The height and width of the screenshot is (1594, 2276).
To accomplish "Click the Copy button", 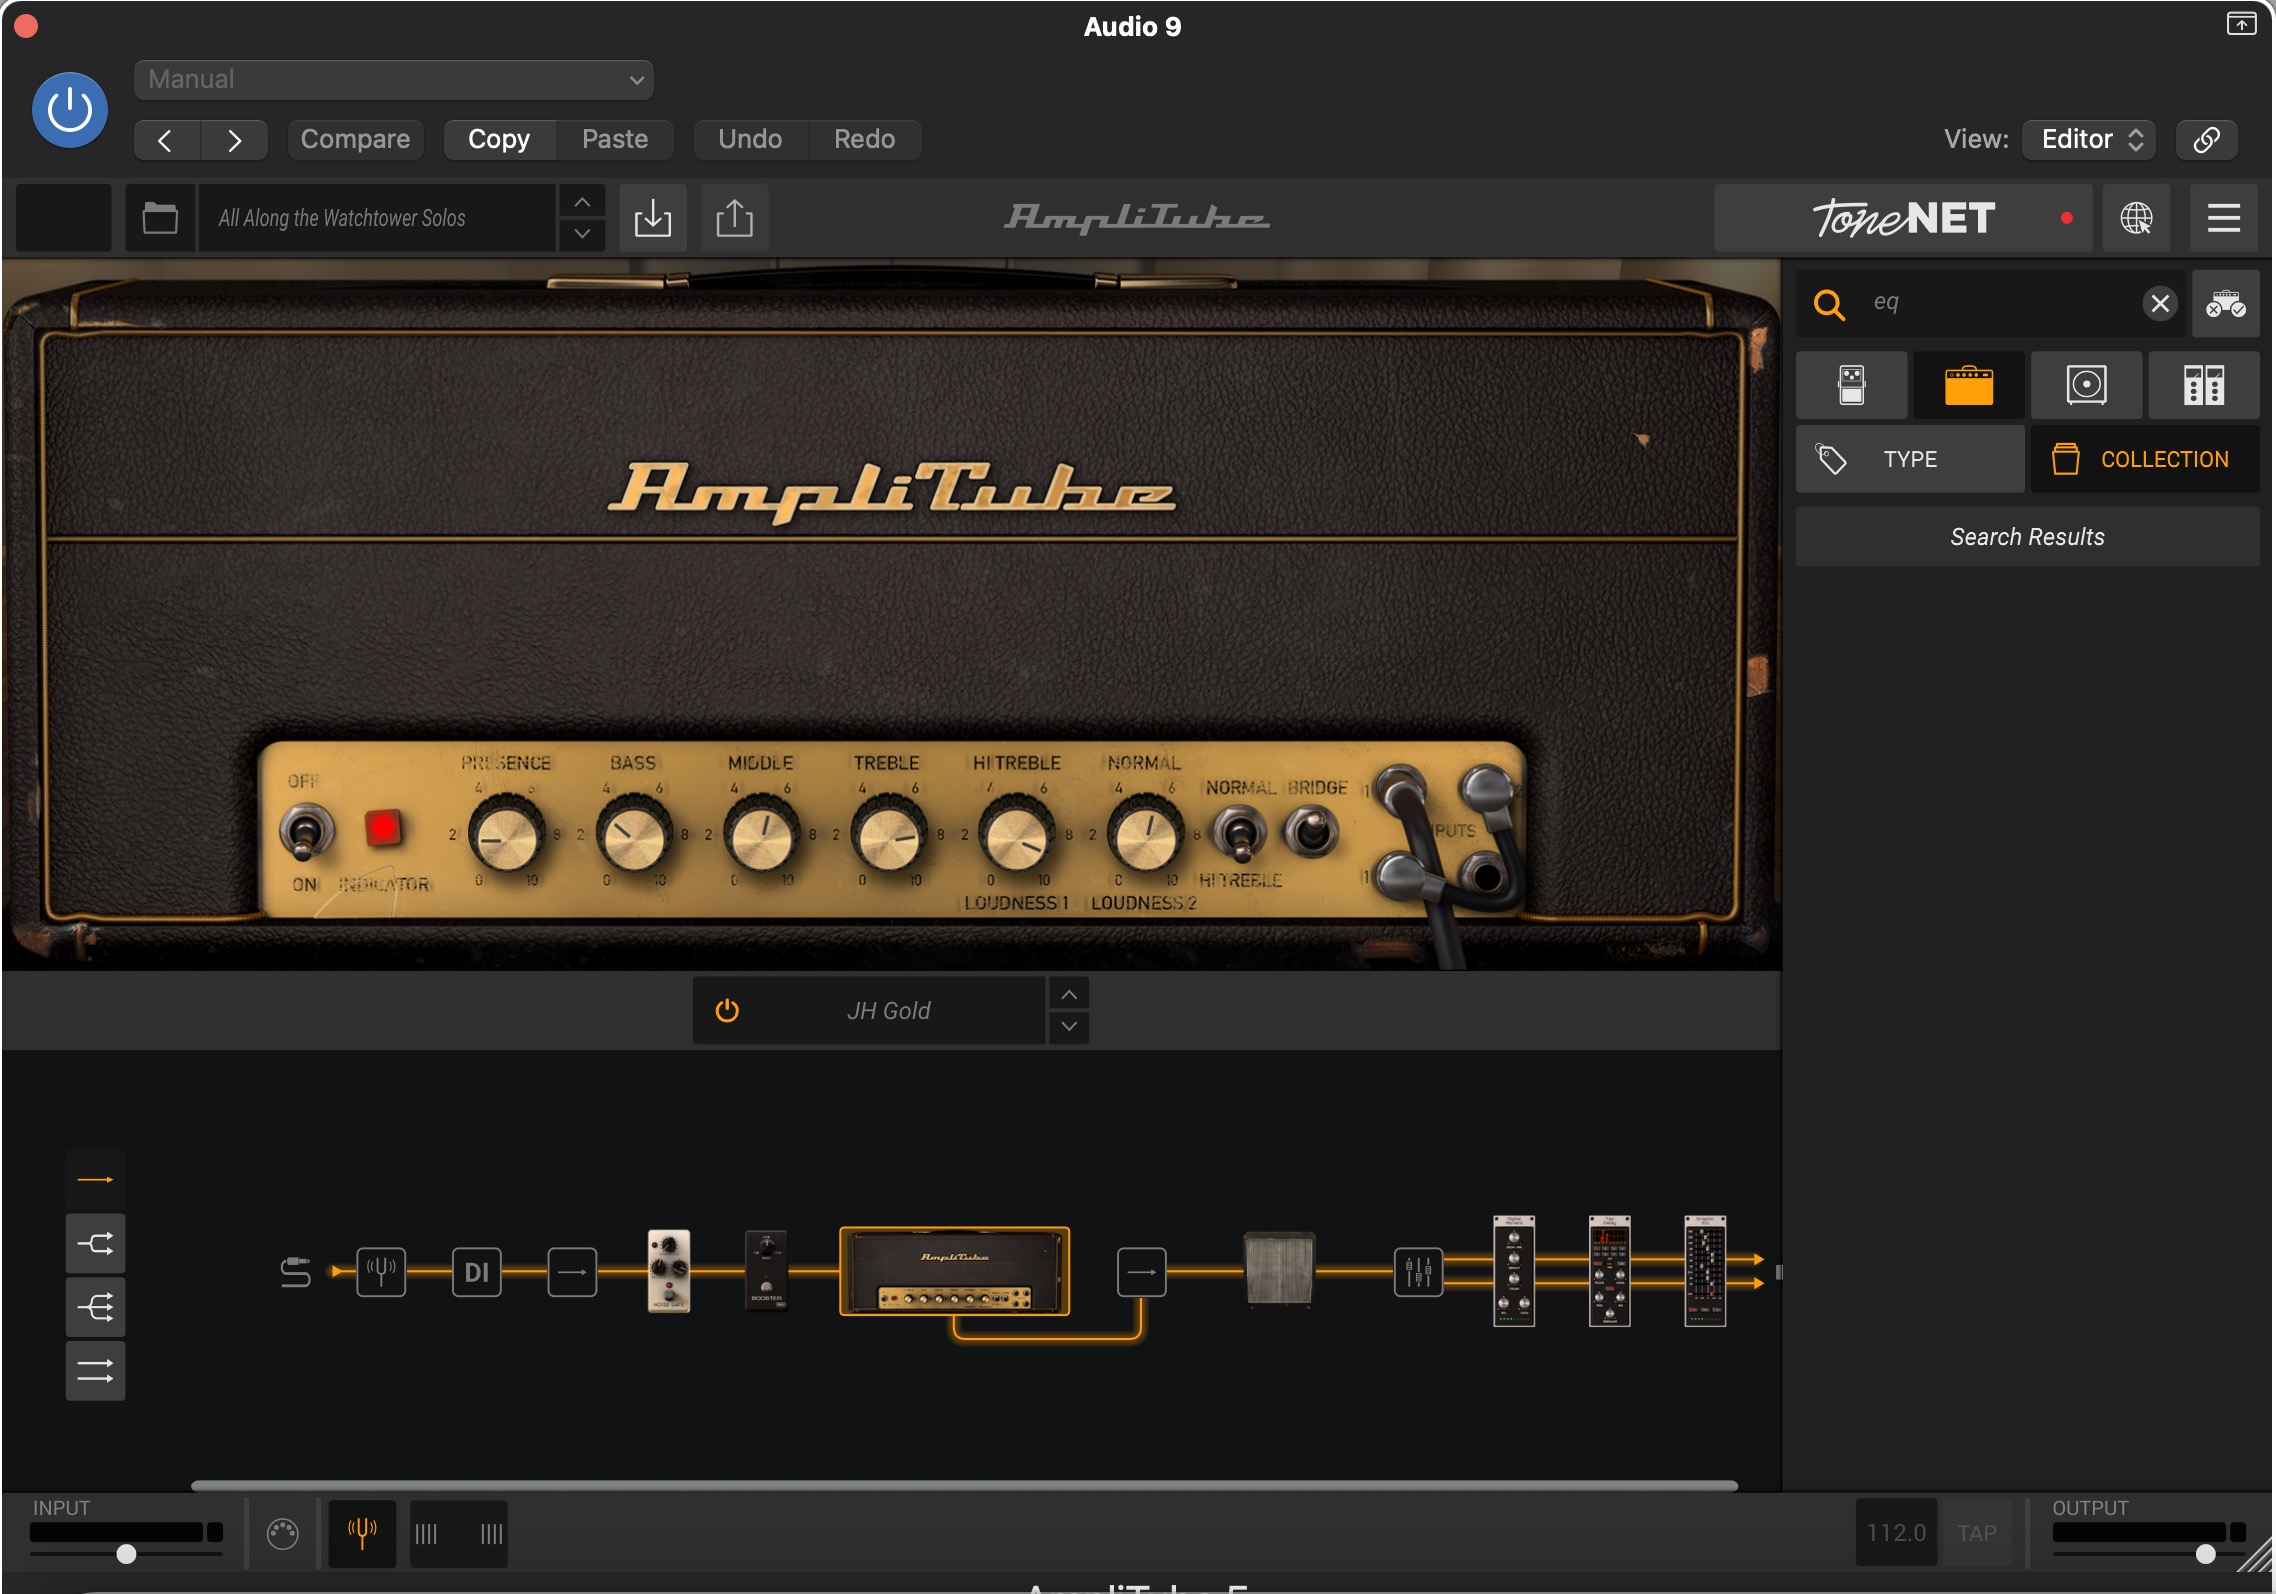I will (x=499, y=140).
